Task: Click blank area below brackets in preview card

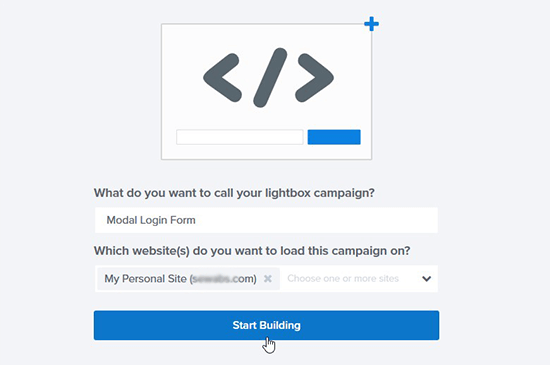Action: tap(266, 118)
